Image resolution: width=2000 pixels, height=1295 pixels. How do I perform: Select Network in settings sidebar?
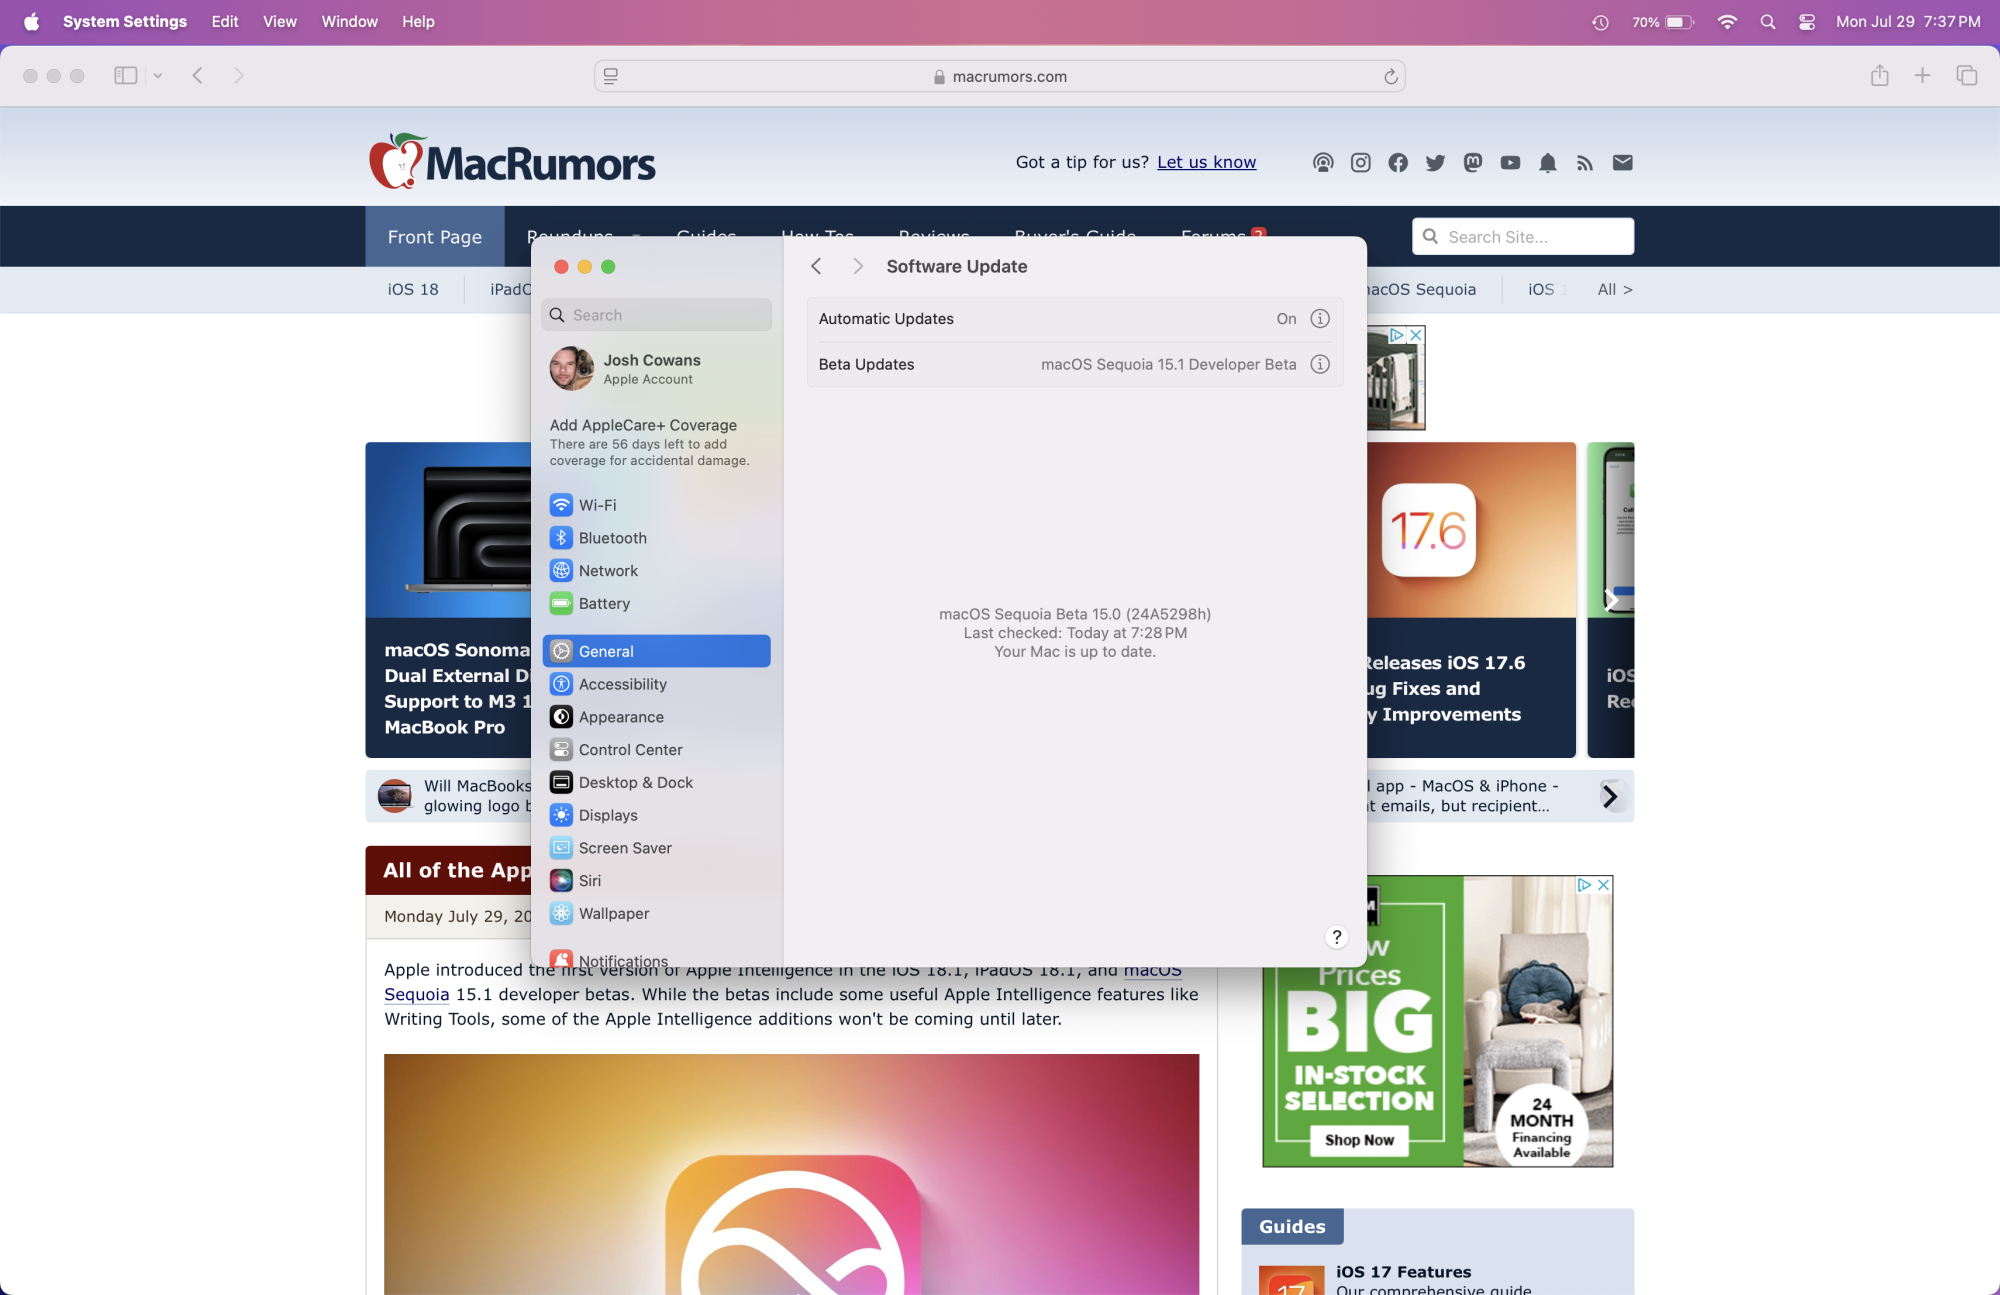pyautogui.click(x=608, y=571)
